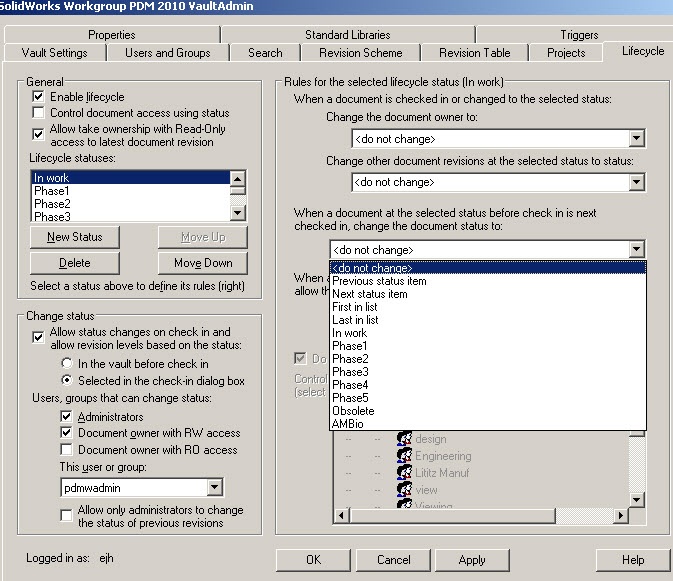Screen dimensions: 673x581
Task: Choose Last in list option
Action: 488,320
